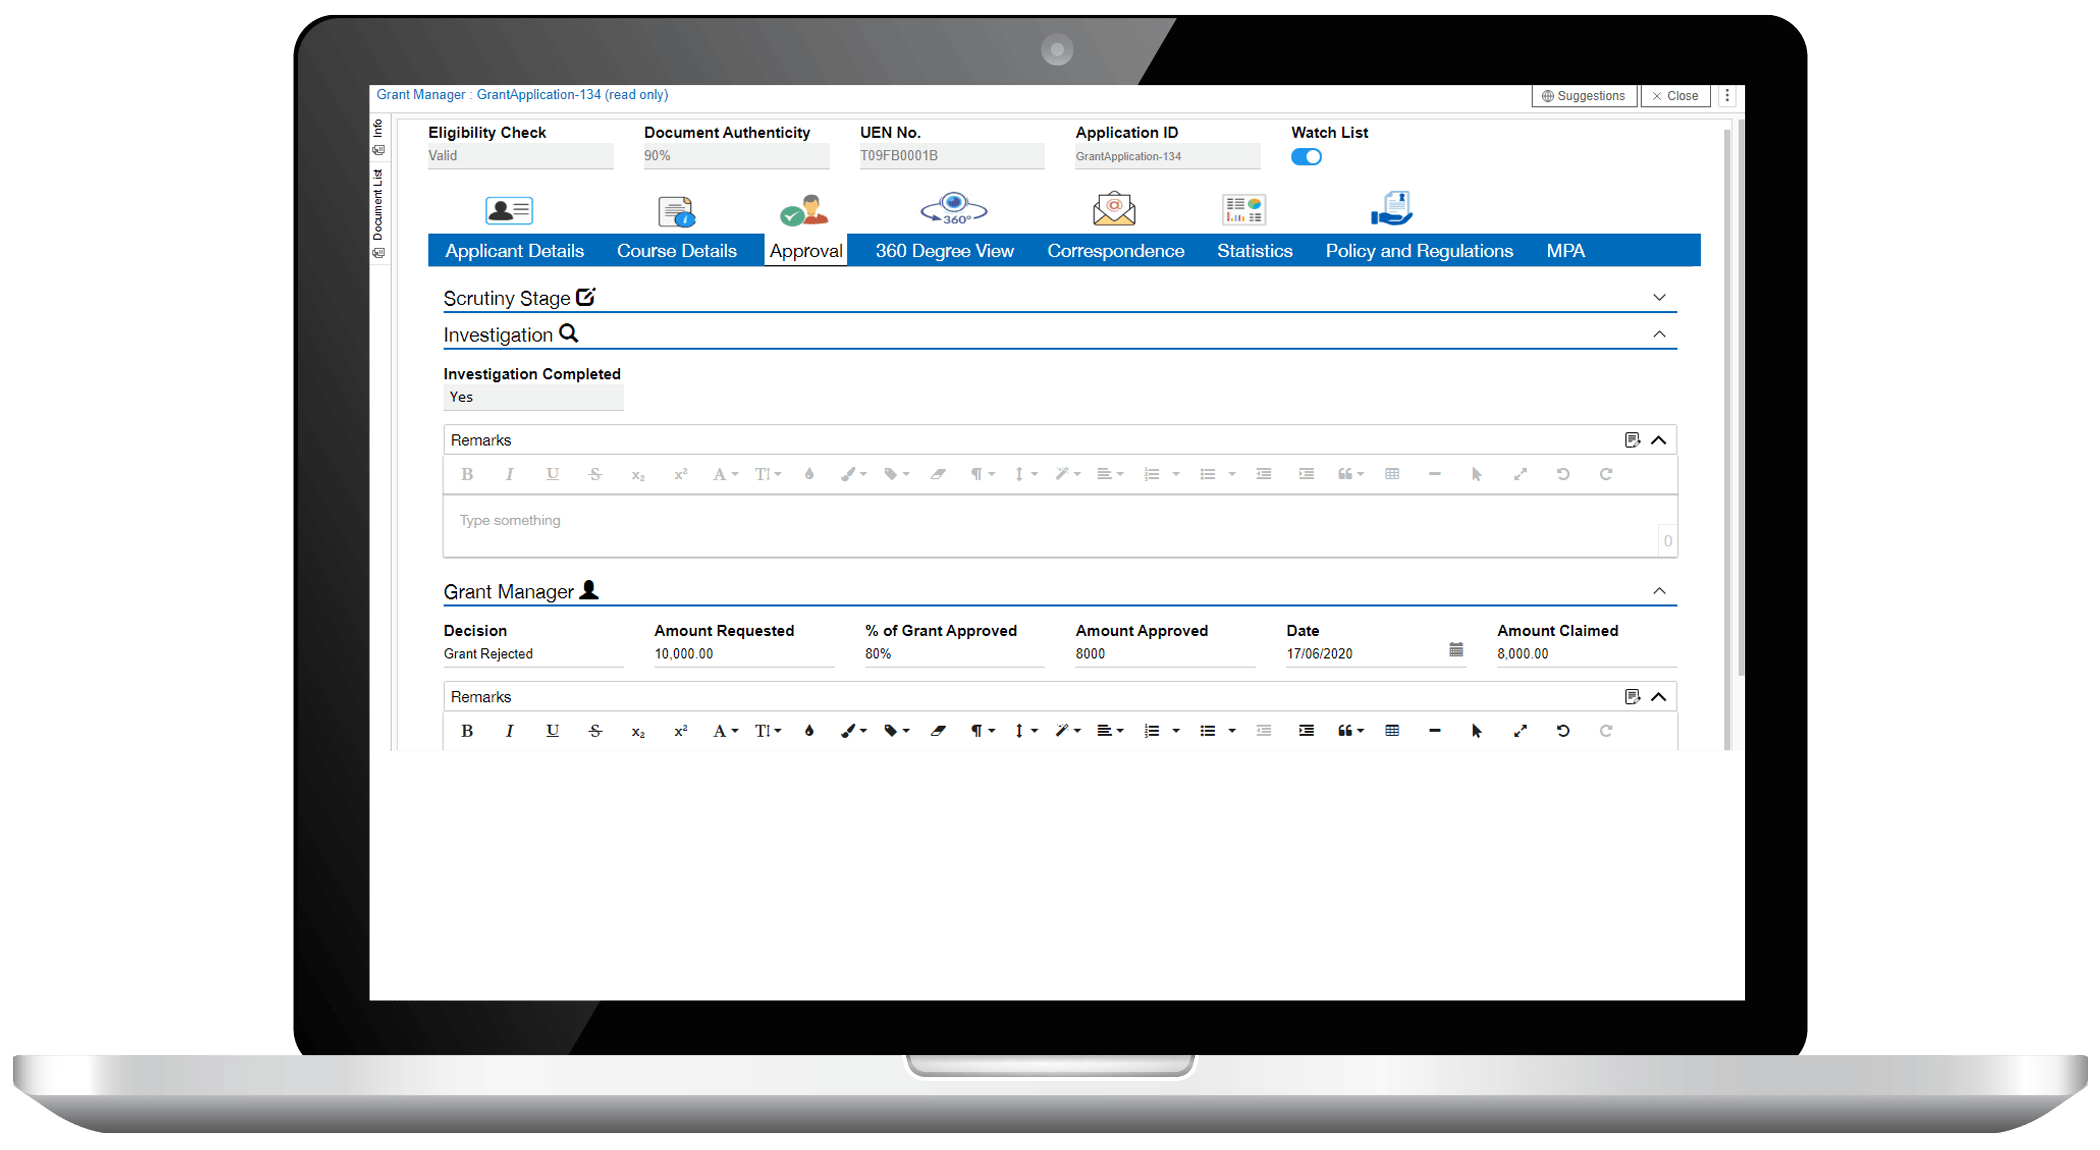The image size is (2100, 1150).
Task: Click the Applicant Details ID card icon
Action: click(x=509, y=210)
